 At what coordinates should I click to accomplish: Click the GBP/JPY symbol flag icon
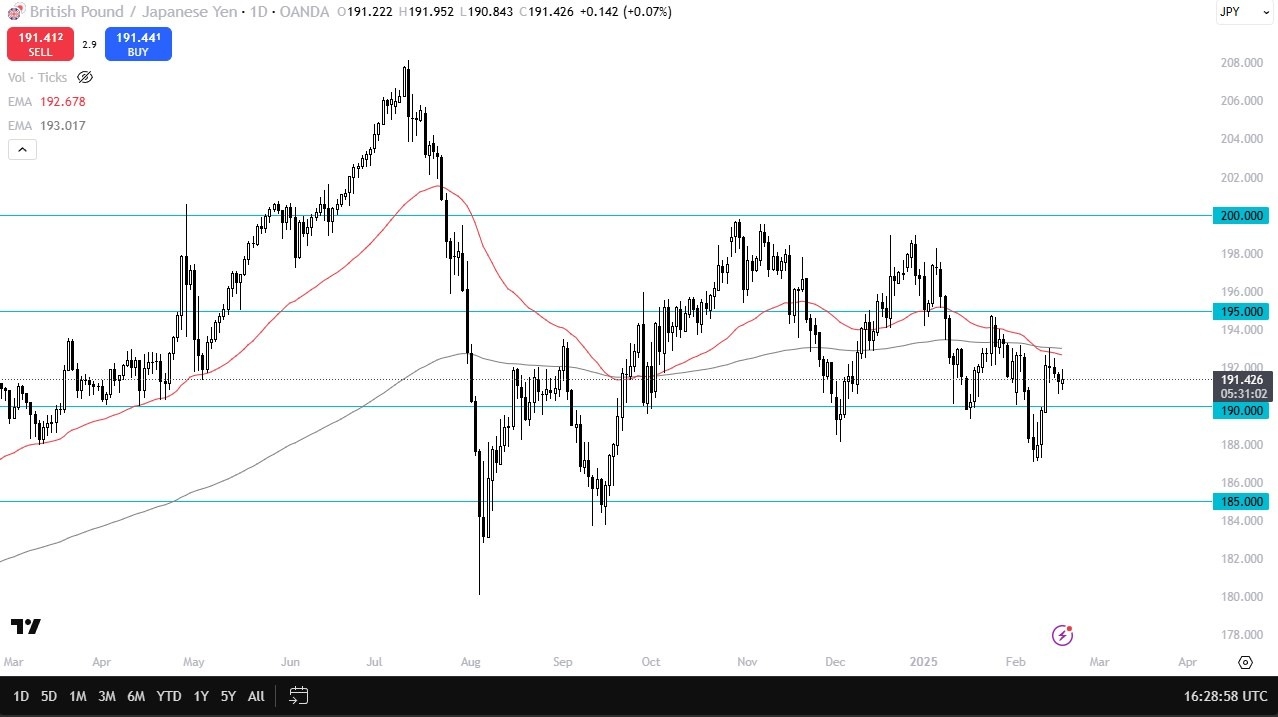click(x=15, y=12)
